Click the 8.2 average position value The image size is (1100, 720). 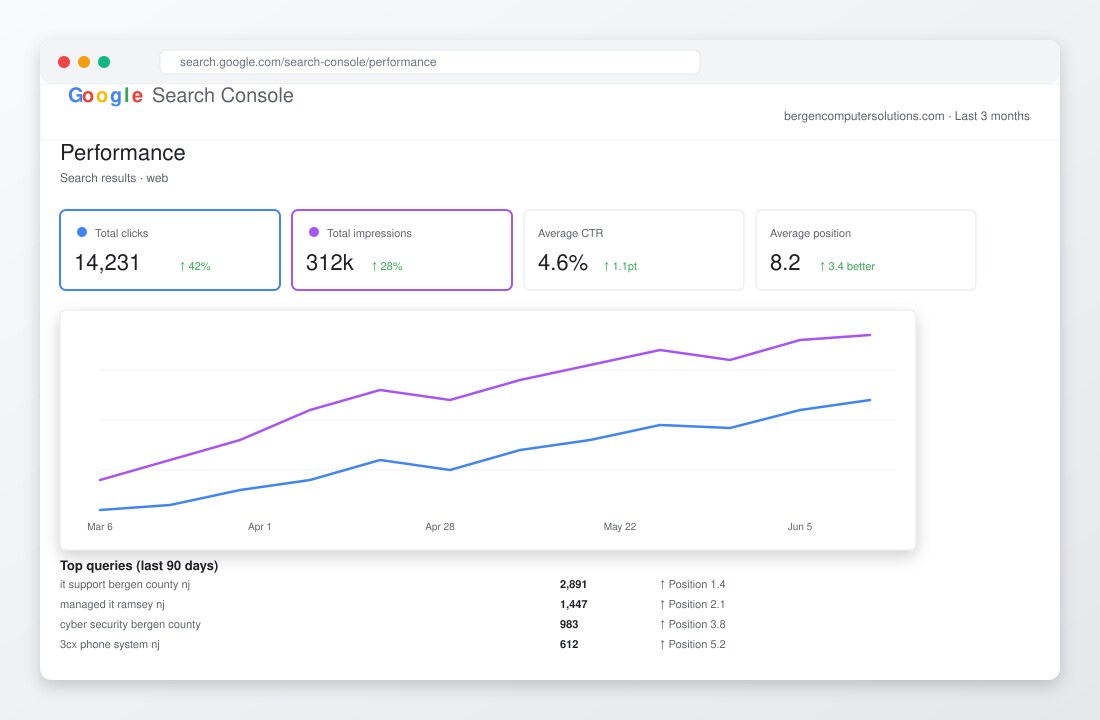[x=785, y=262]
